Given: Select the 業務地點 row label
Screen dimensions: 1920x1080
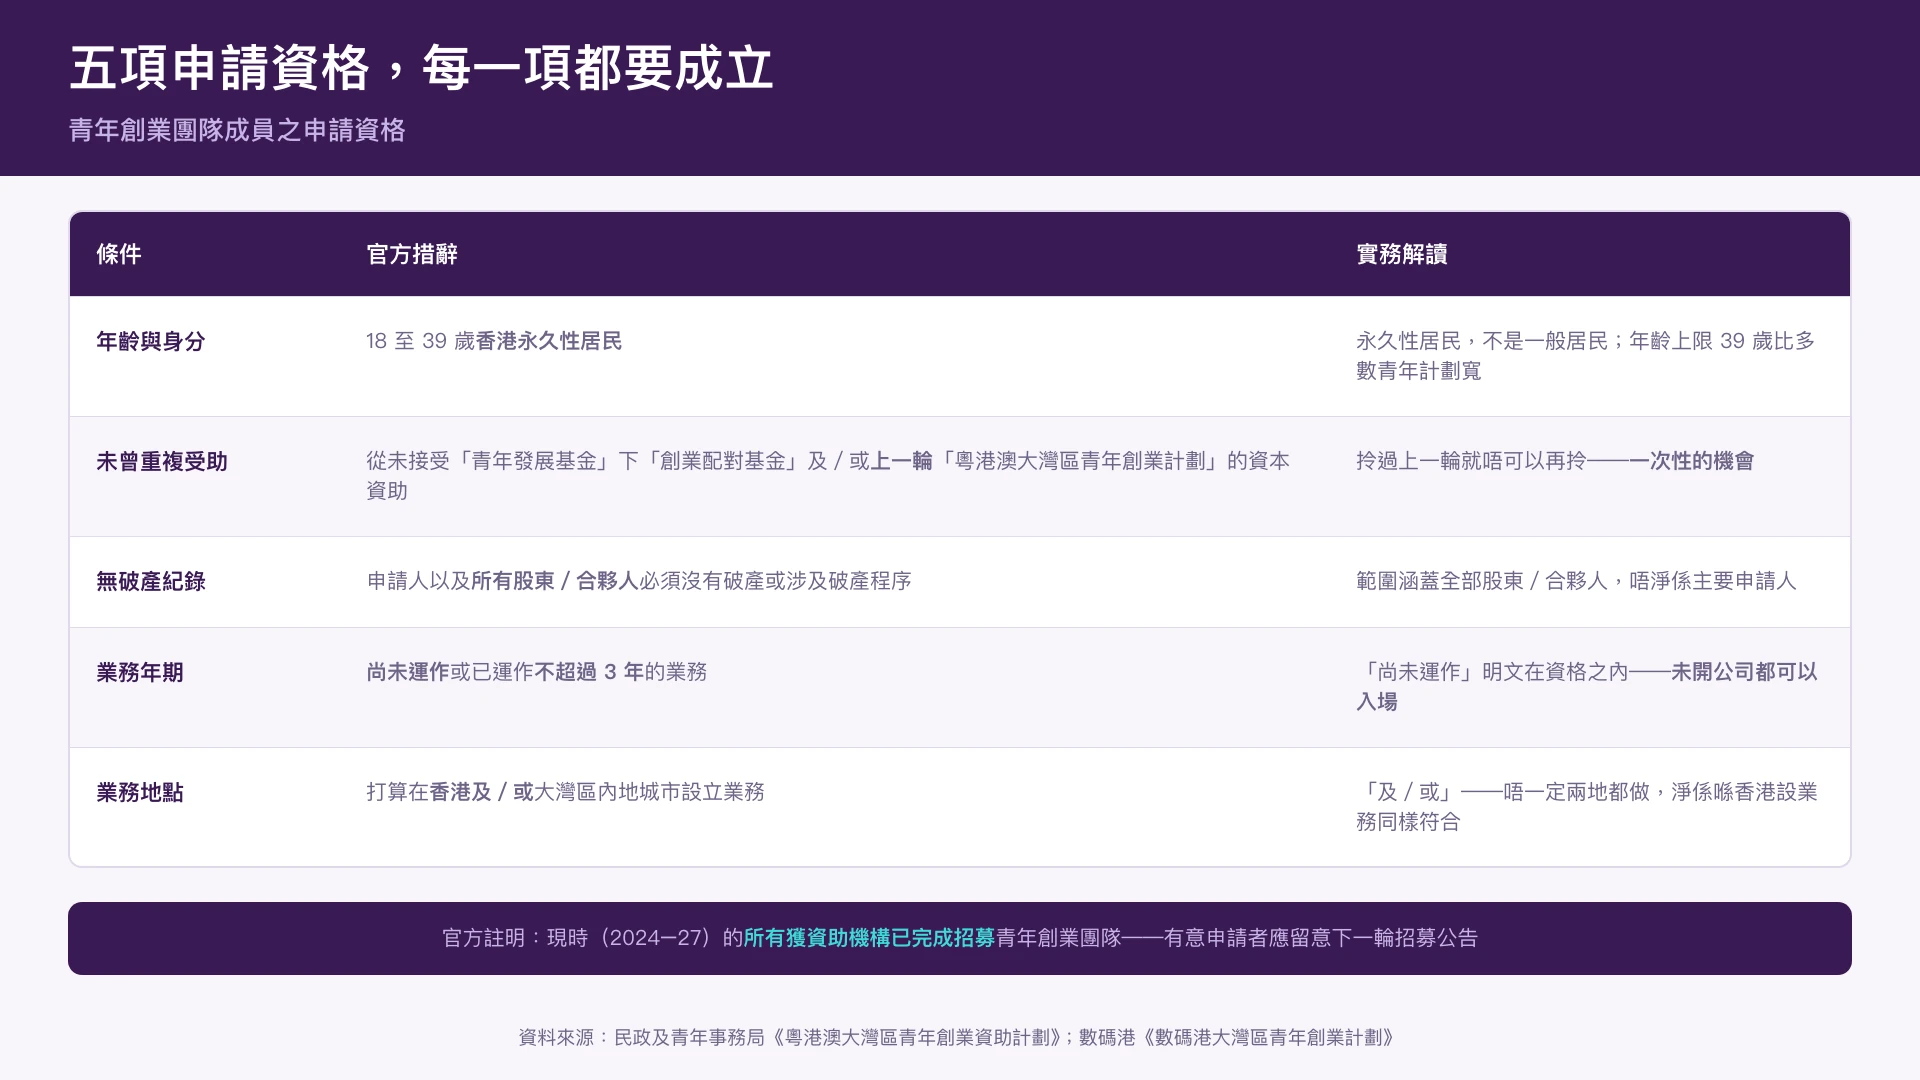Looking at the screenshot, I should 140,792.
